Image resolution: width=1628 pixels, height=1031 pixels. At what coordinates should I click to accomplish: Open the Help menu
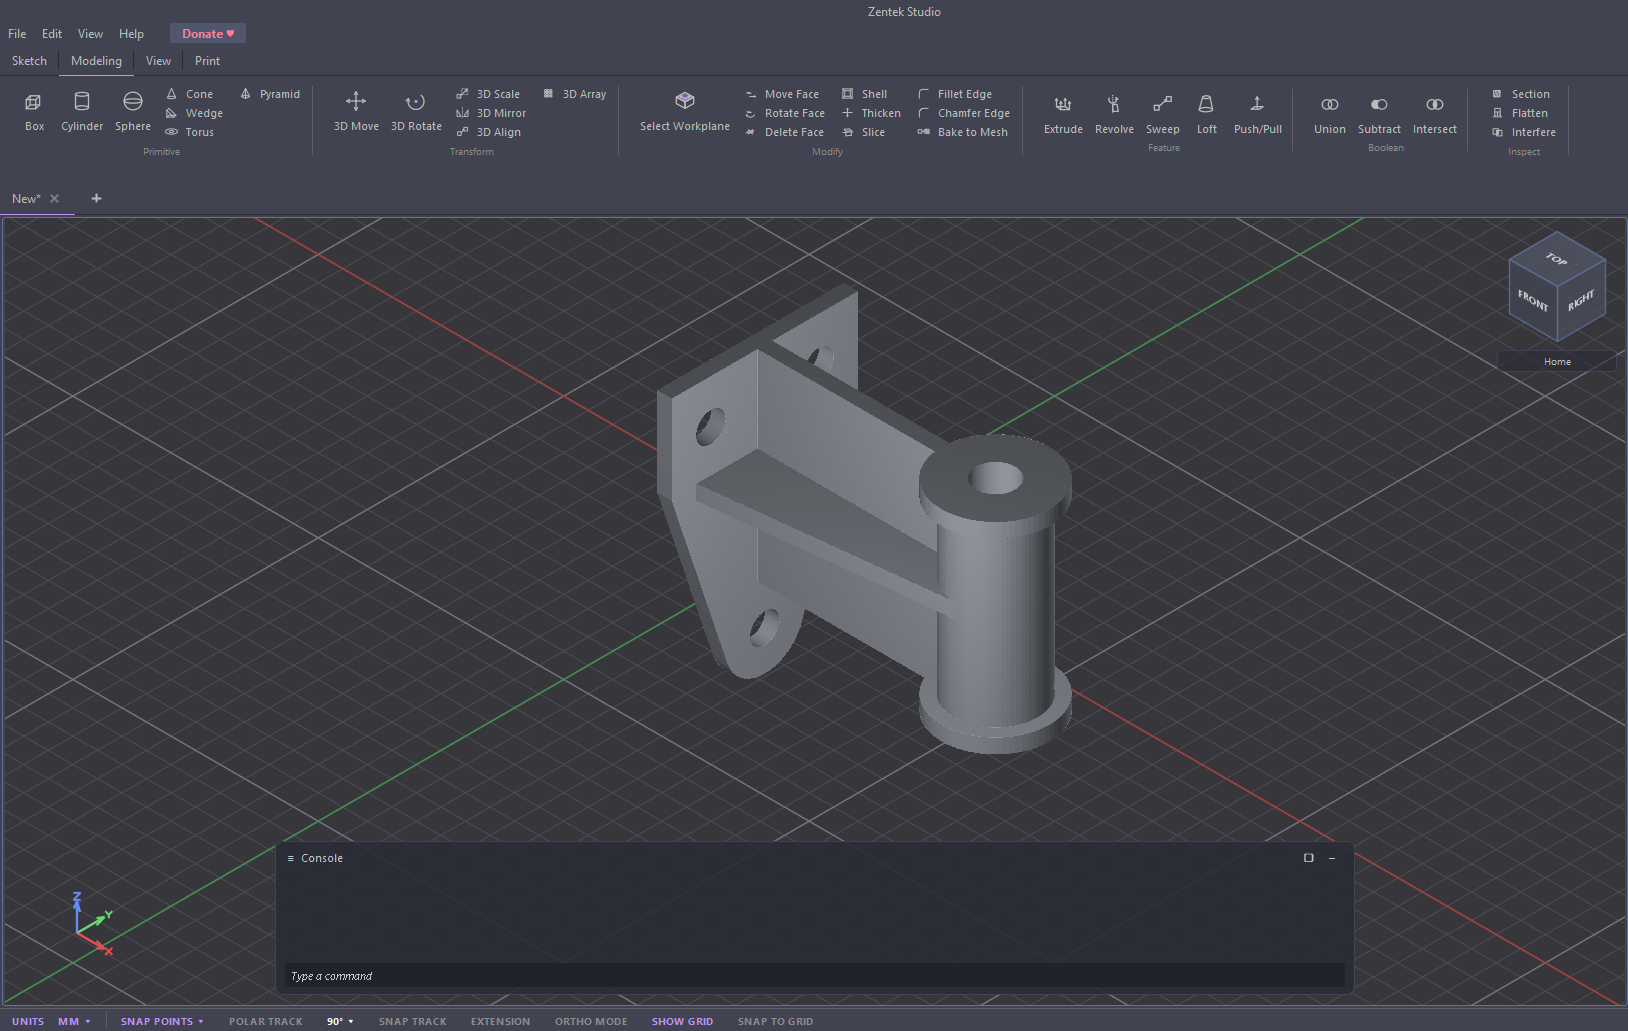click(x=131, y=34)
